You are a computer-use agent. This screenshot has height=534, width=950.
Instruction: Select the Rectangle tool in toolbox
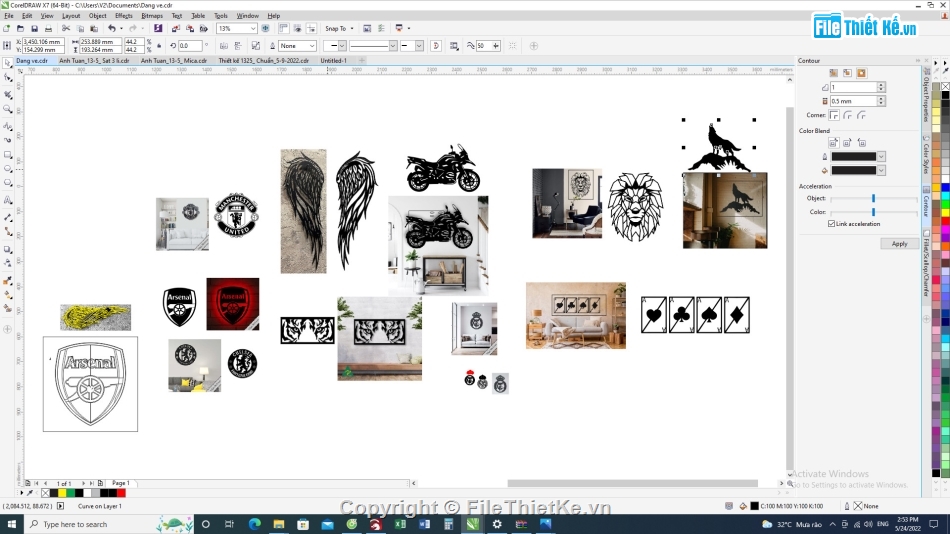tap(8, 155)
